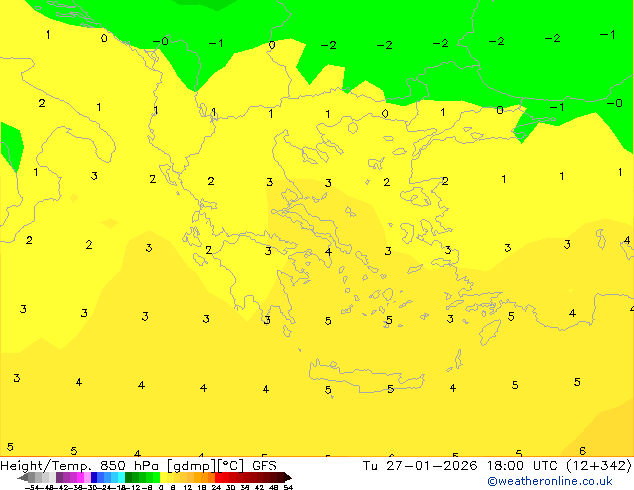
Task: Pick the bright red legend swatch
Action: pyautogui.click(x=218, y=477)
